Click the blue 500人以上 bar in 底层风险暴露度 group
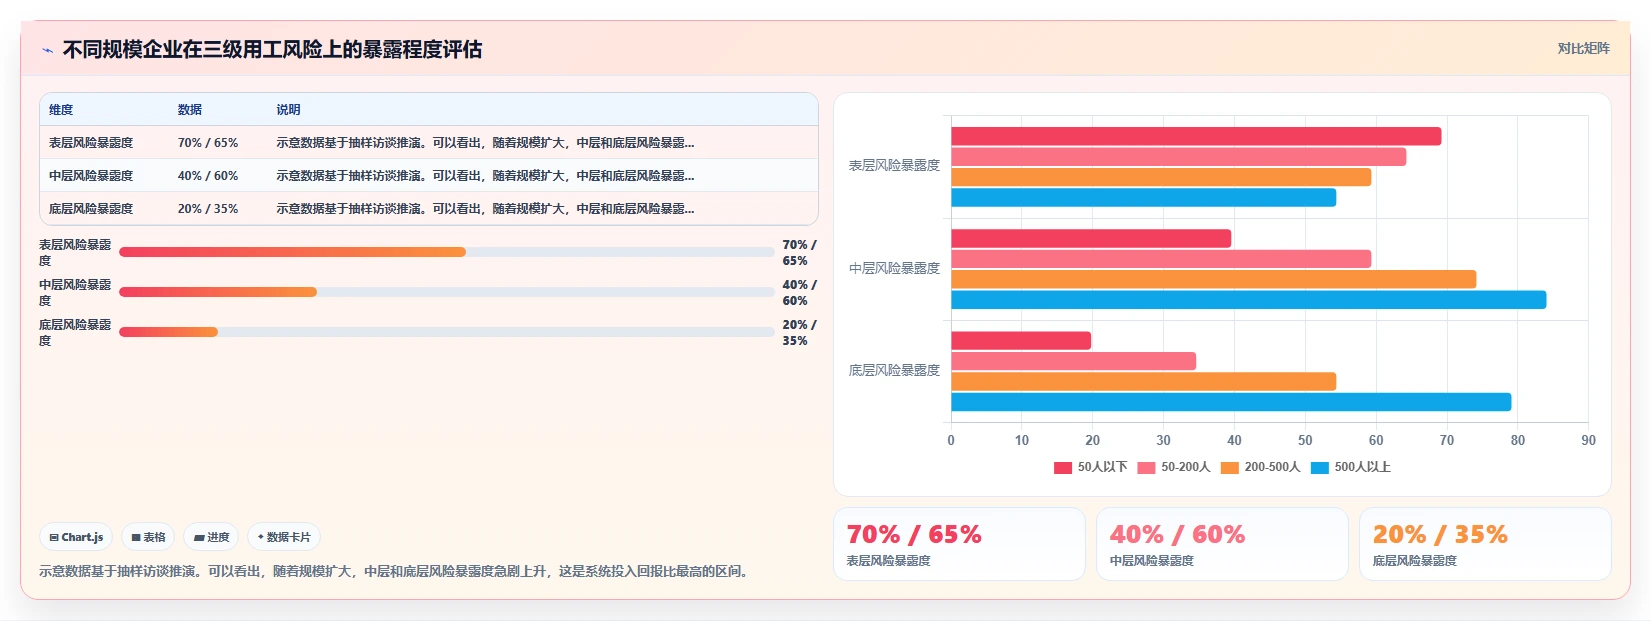 point(1231,402)
